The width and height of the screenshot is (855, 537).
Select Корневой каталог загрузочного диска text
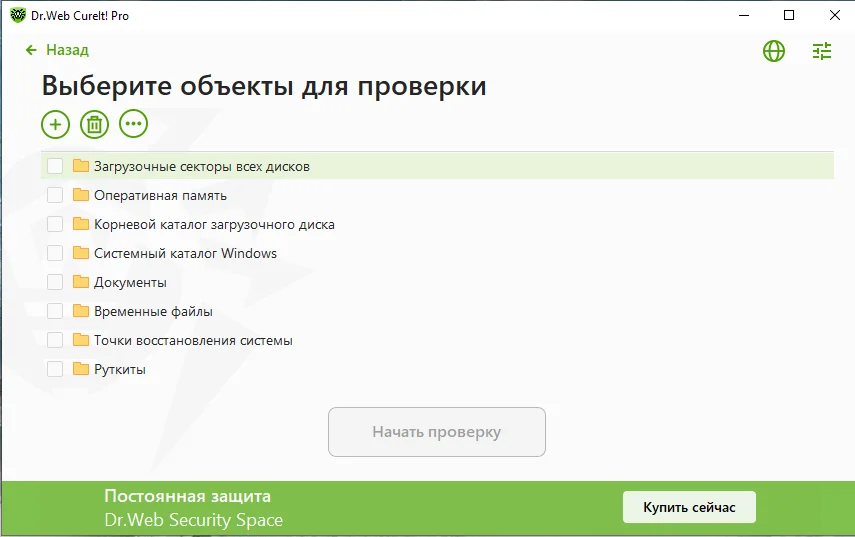[x=214, y=225]
